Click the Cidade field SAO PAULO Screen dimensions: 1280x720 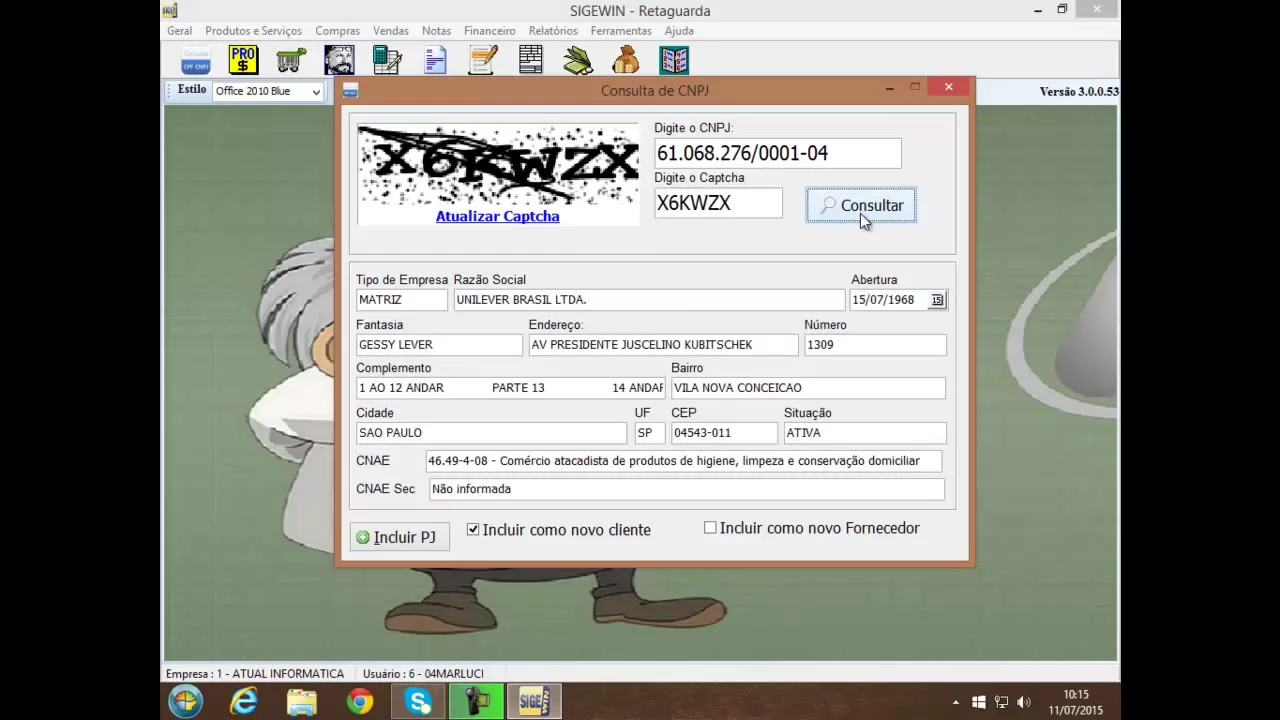[x=491, y=433]
